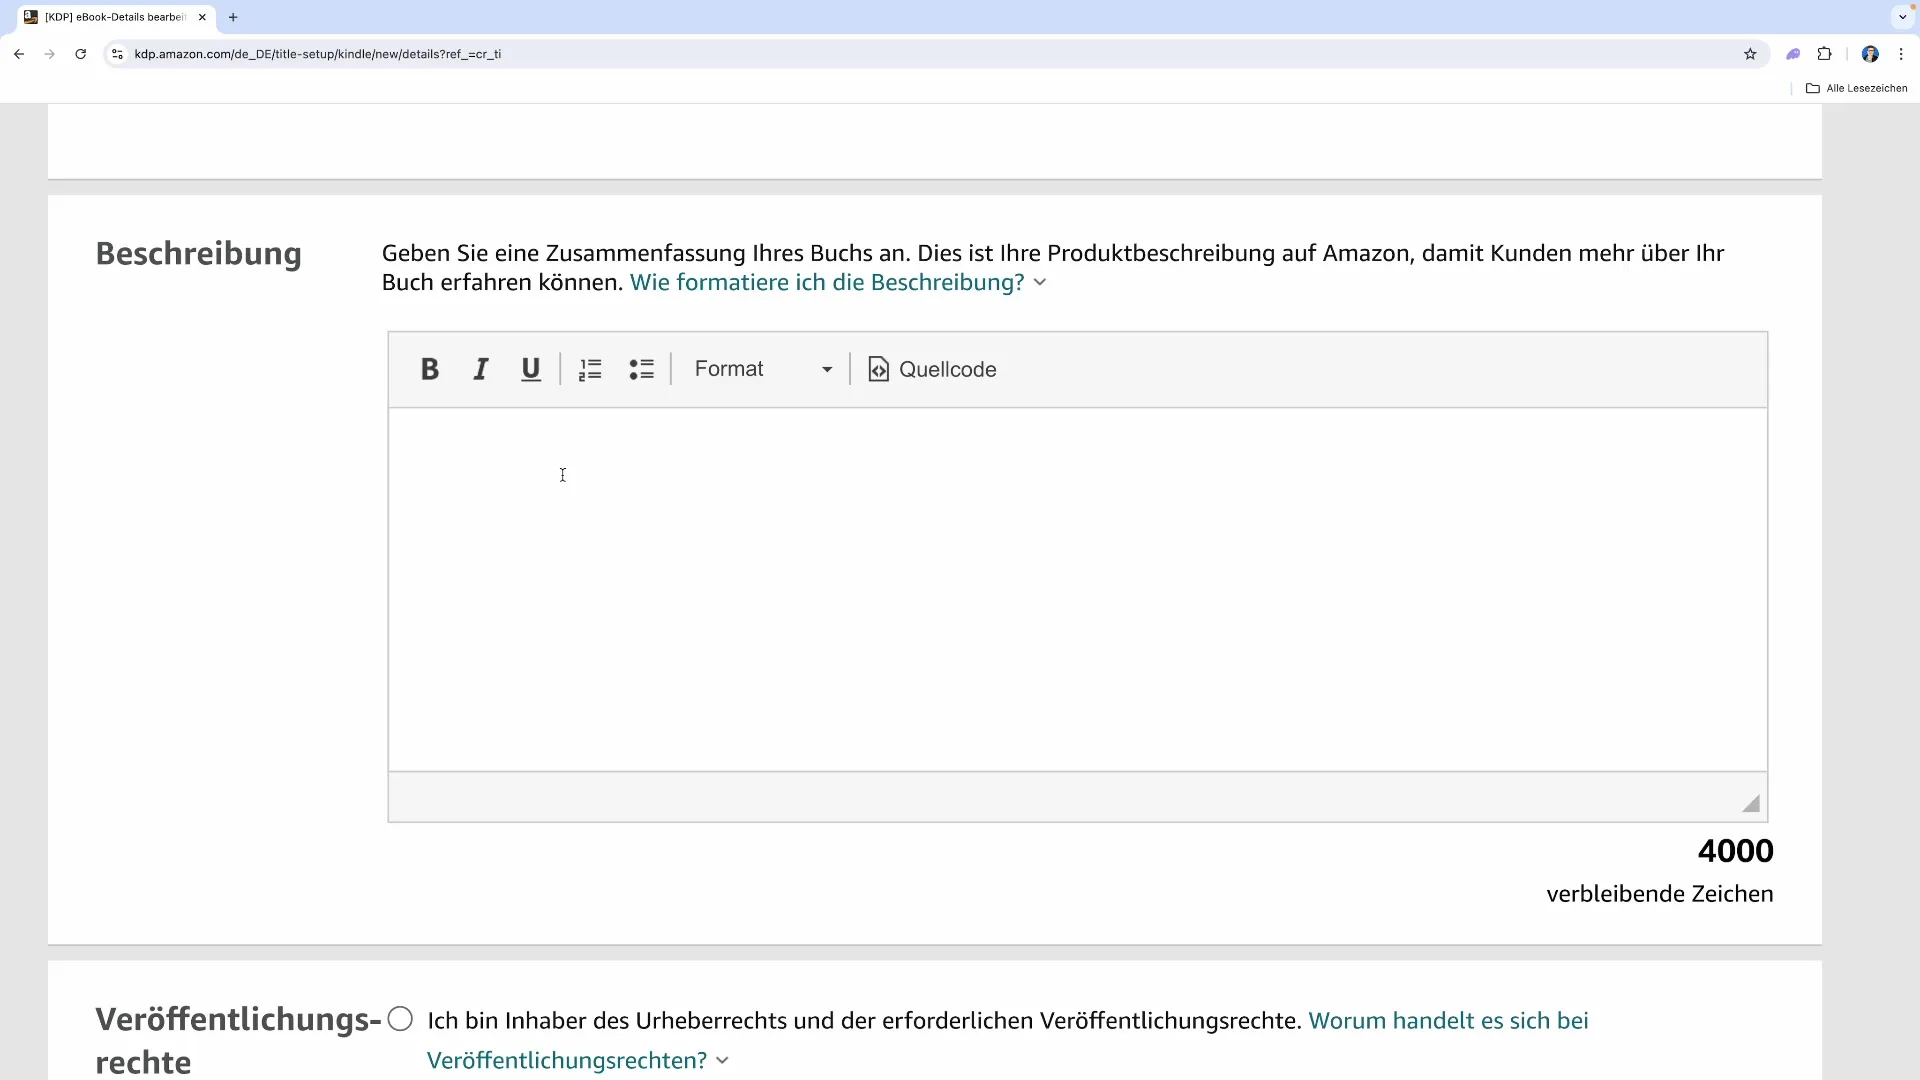Open browser extensions puzzle icon
This screenshot has height=1080, width=1920.
point(1824,54)
